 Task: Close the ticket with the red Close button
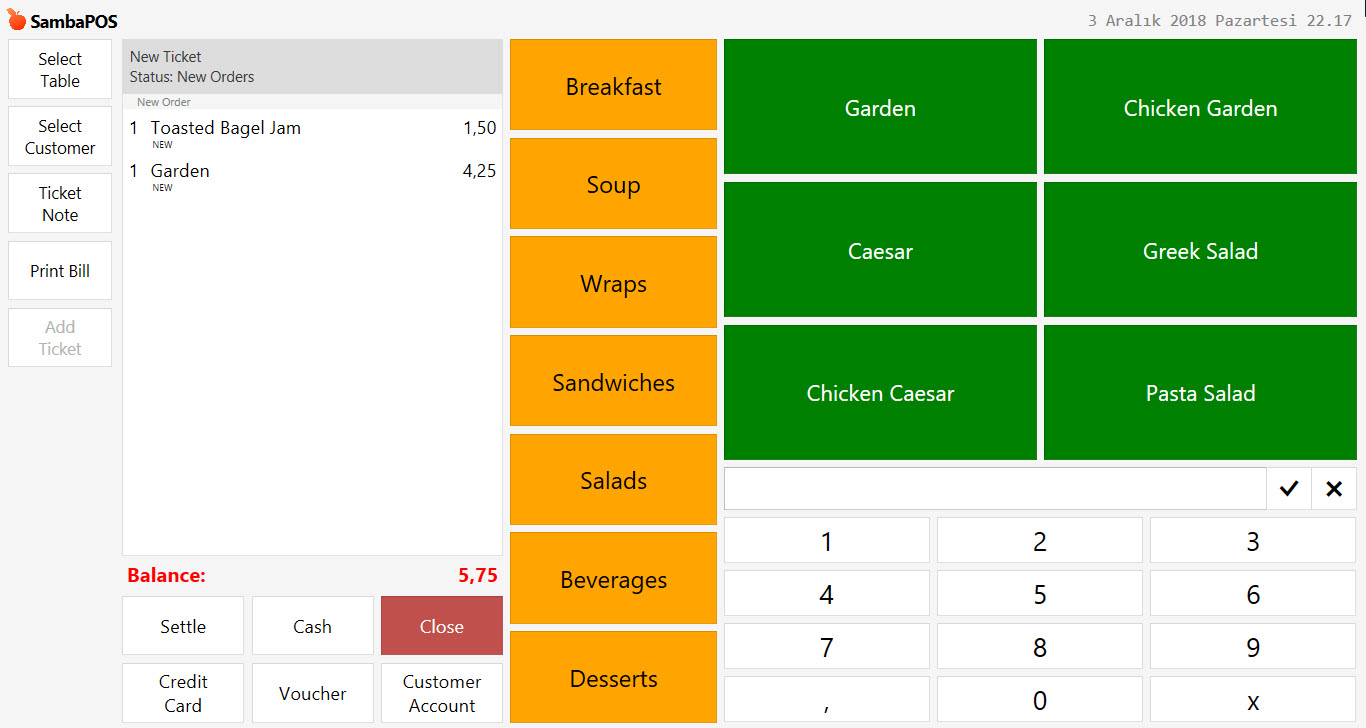point(441,625)
